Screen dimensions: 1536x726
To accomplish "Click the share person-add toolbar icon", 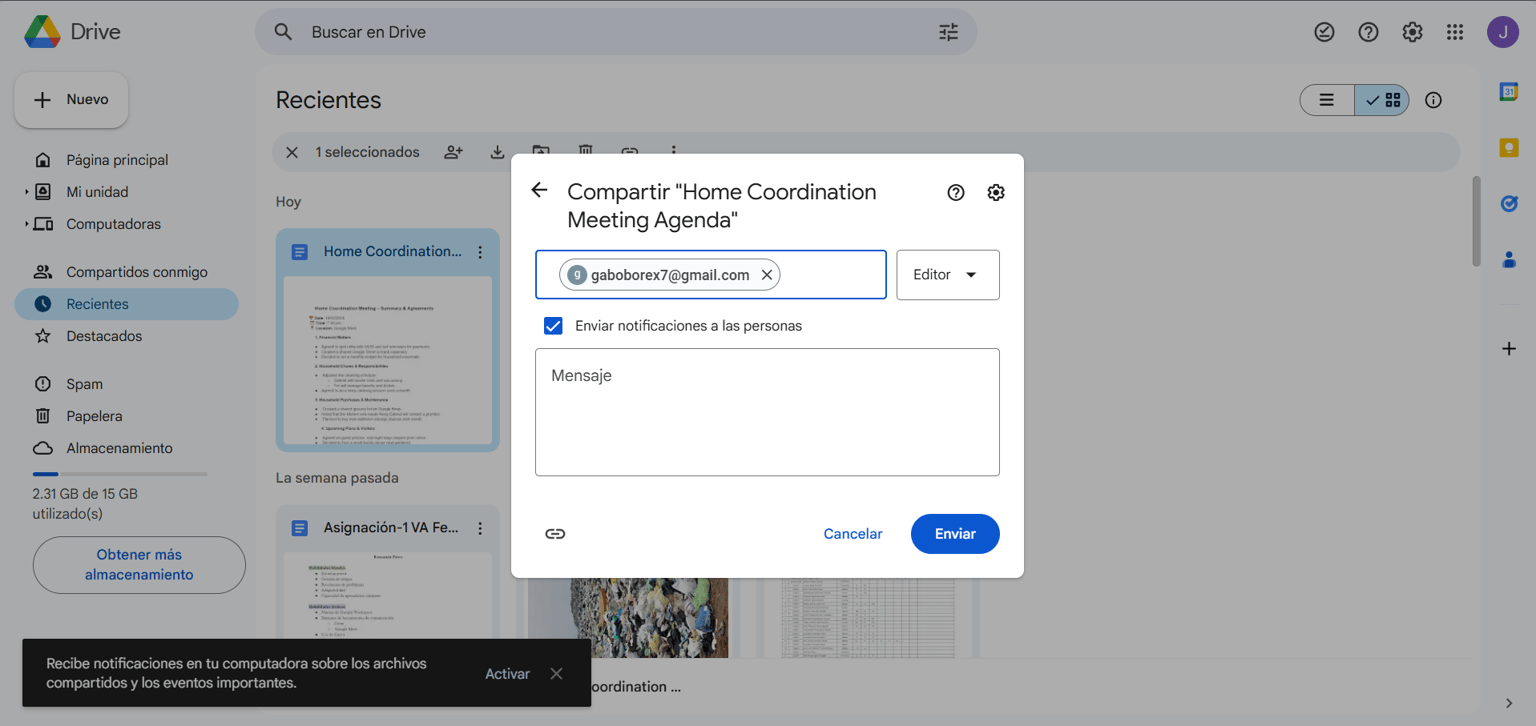I will tap(454, 152).
